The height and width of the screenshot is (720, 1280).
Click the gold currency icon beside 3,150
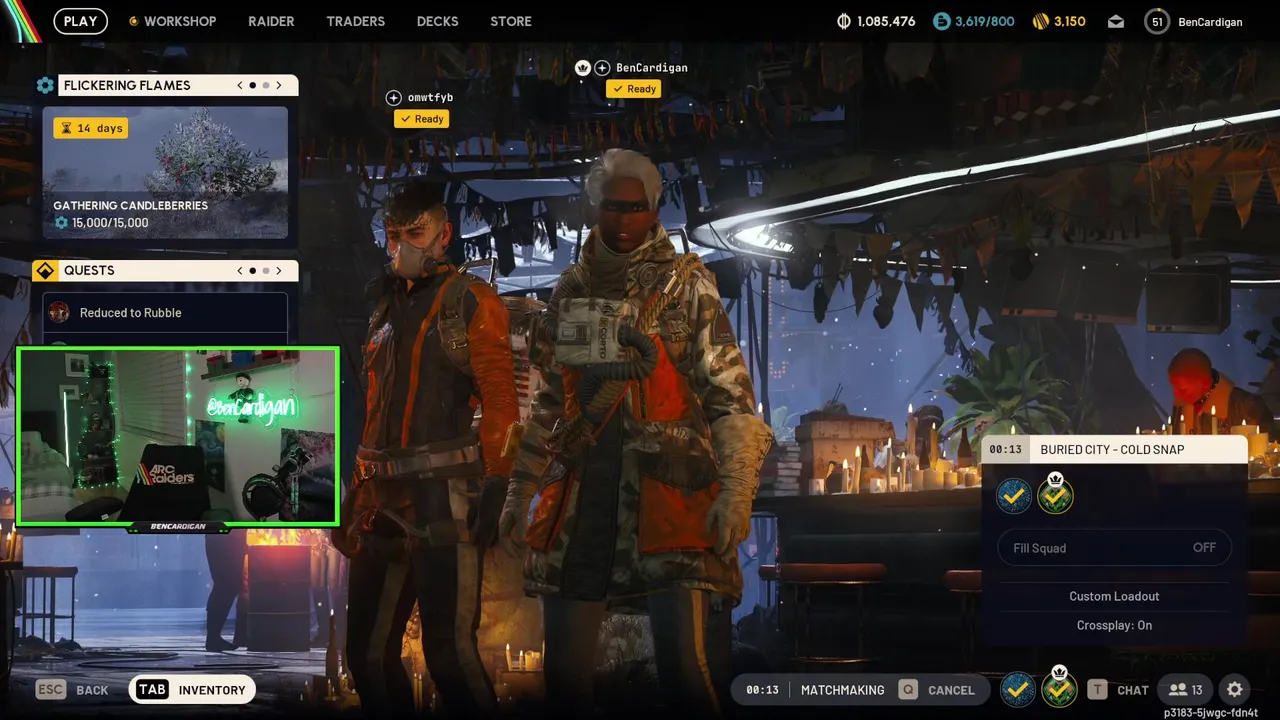(1040, 21)
